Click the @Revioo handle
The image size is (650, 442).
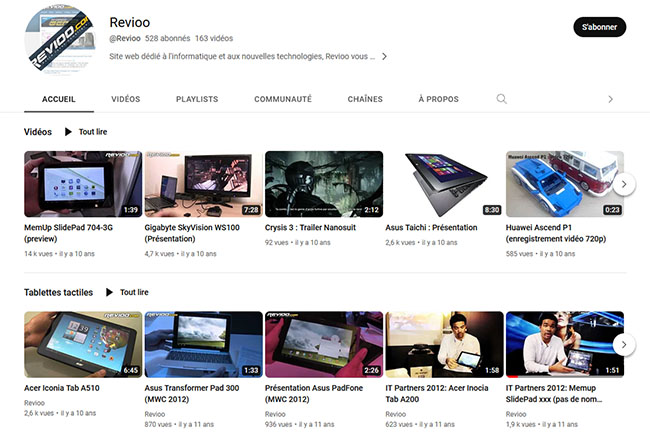coord(125,38)
